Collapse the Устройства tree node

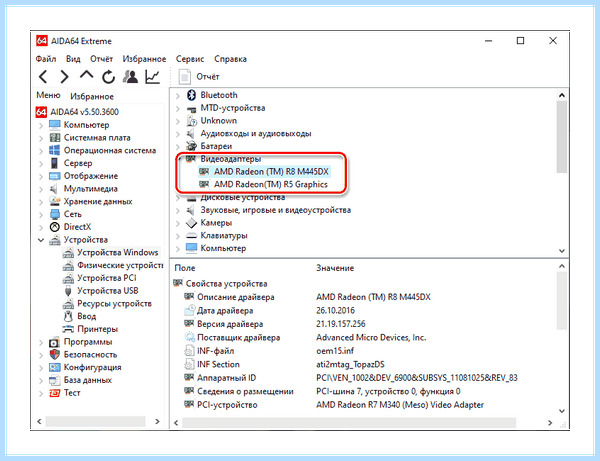coord(41,240)
